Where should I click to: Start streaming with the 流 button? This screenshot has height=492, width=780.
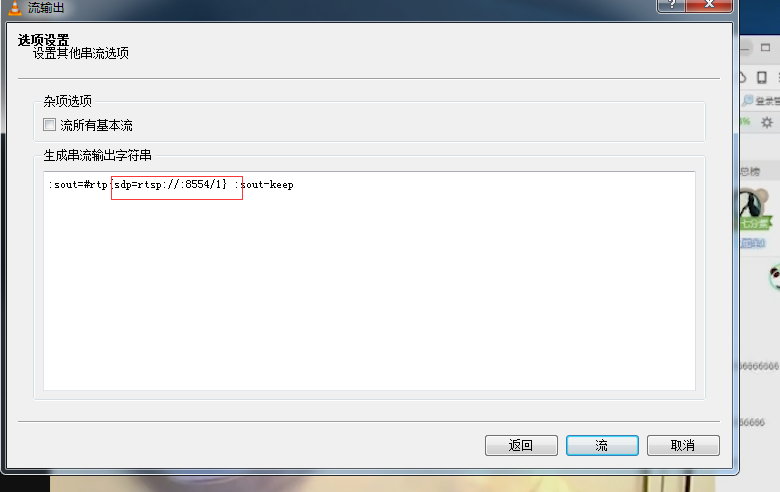tap(602, 445)
